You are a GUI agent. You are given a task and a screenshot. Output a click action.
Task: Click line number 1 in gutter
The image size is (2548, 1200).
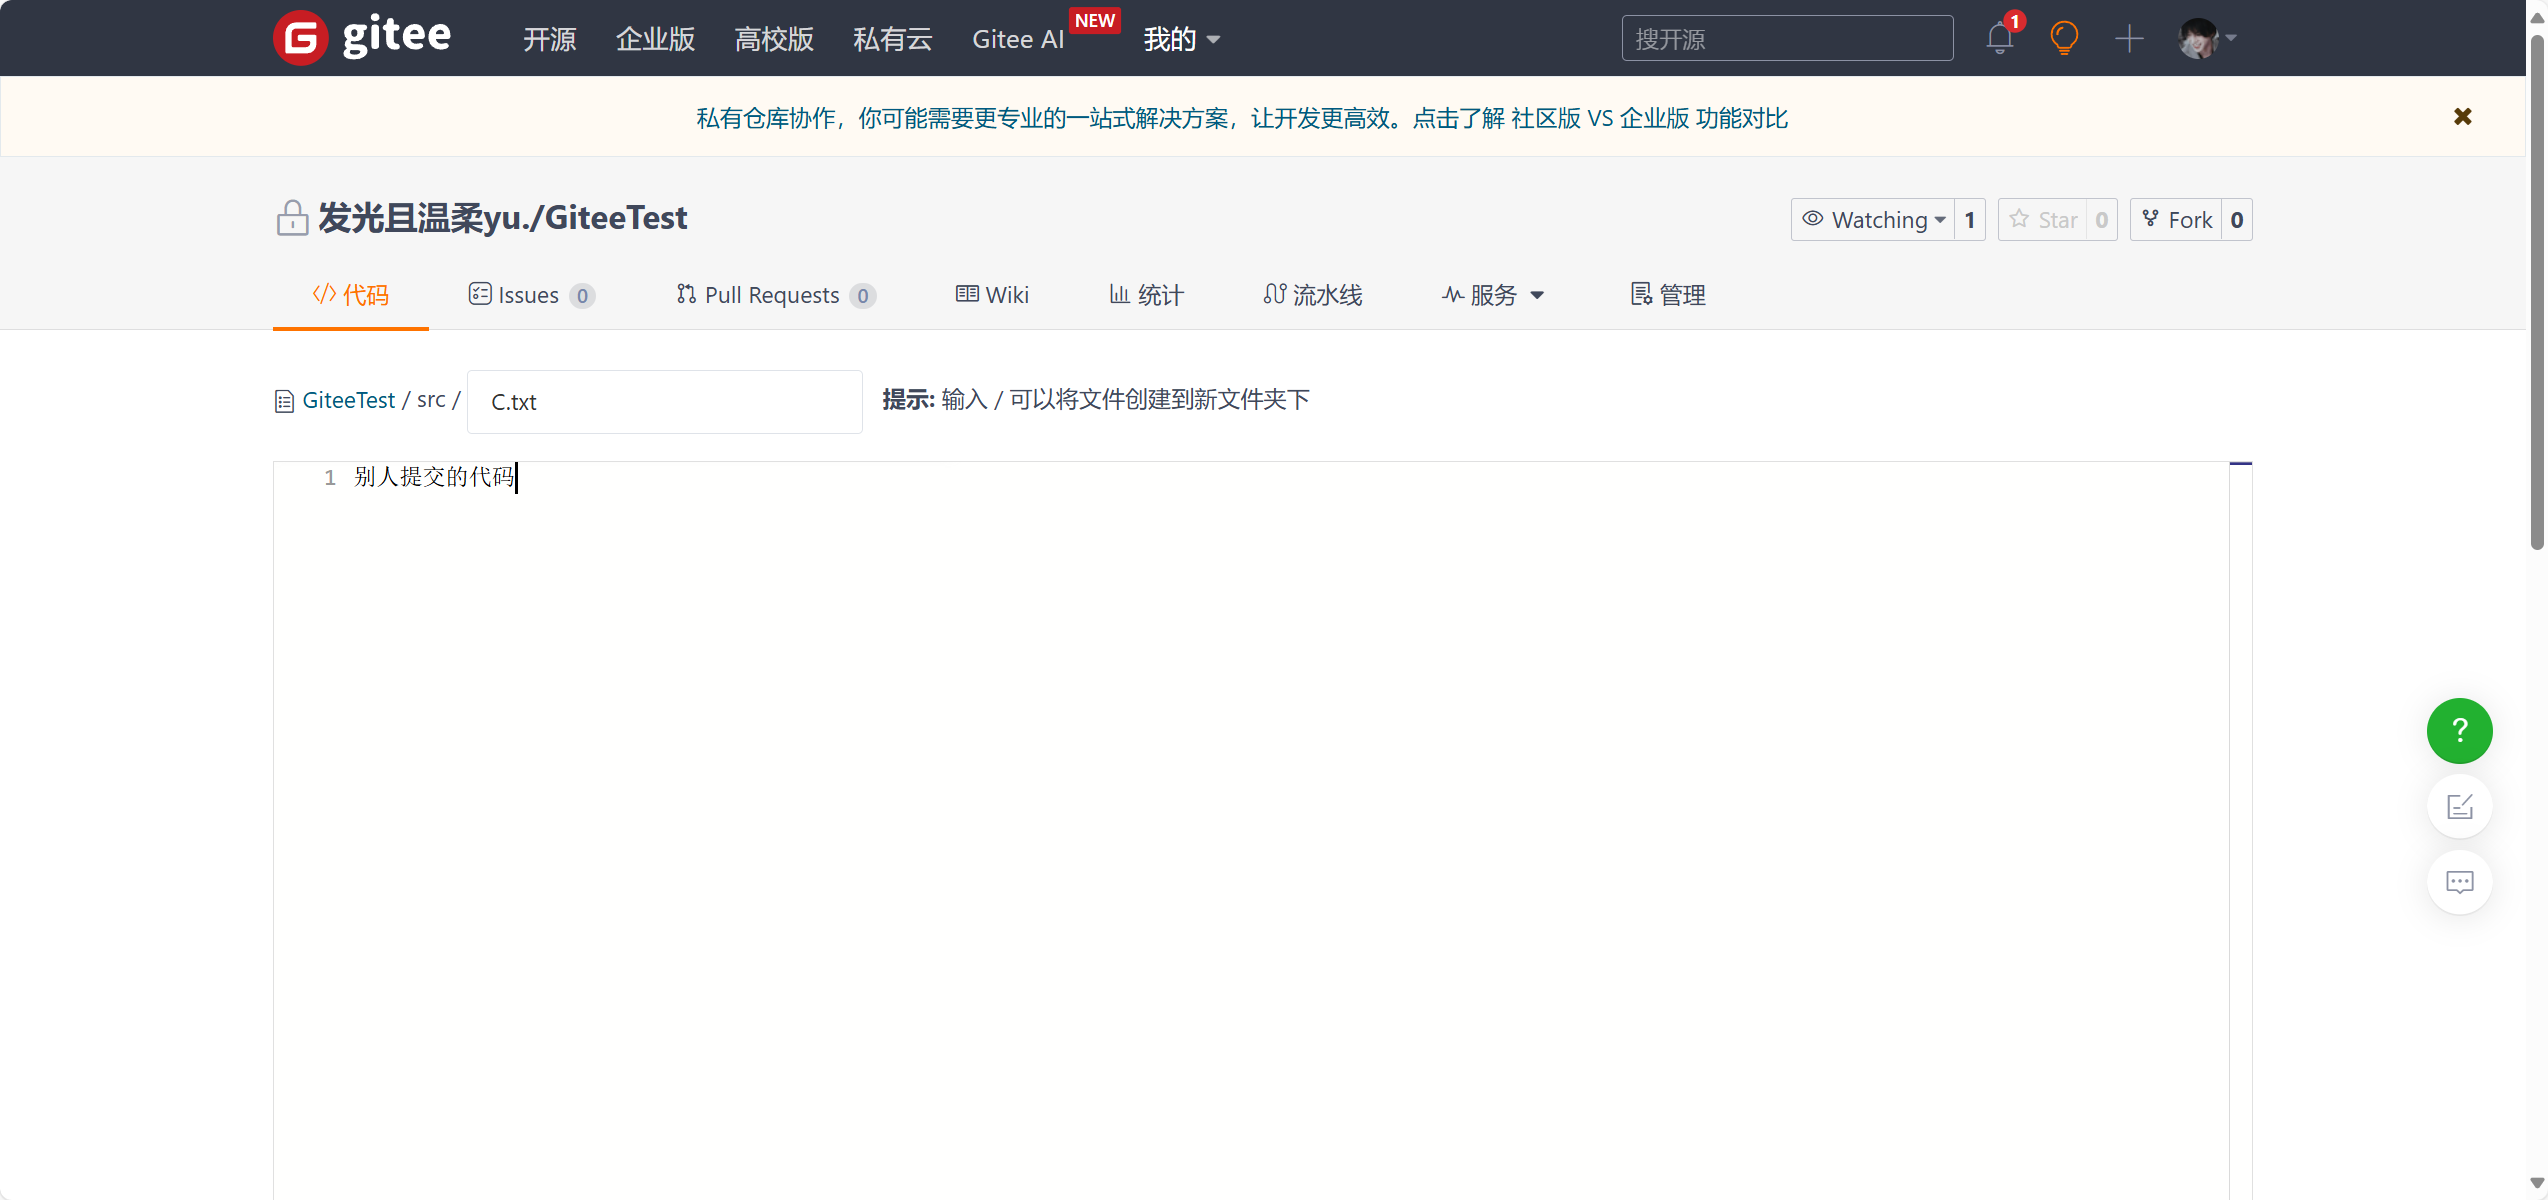(x=330, y=478)
